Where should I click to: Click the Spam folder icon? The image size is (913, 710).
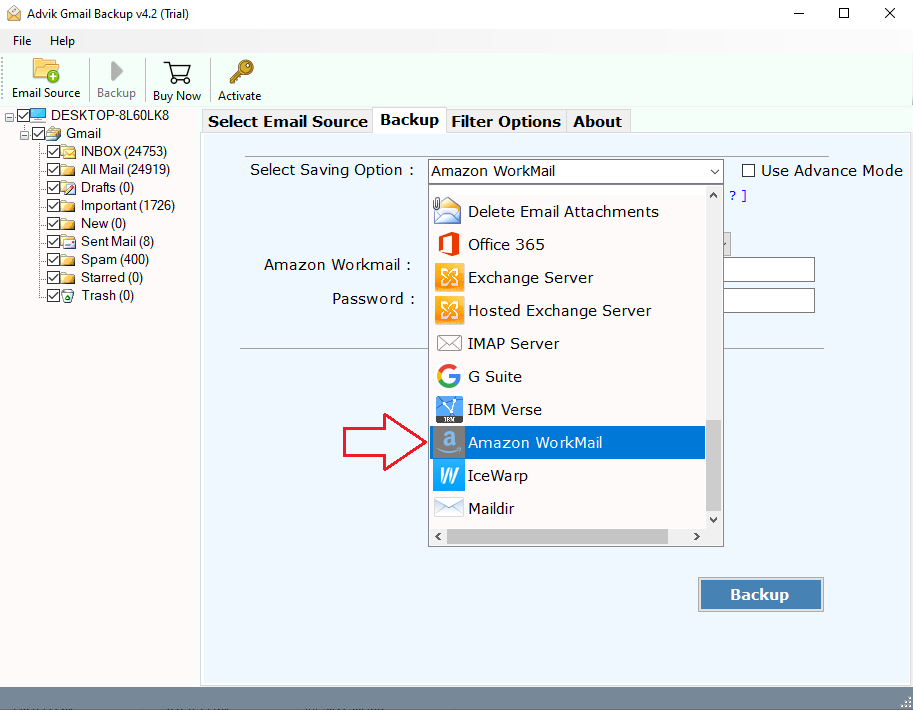69,260
